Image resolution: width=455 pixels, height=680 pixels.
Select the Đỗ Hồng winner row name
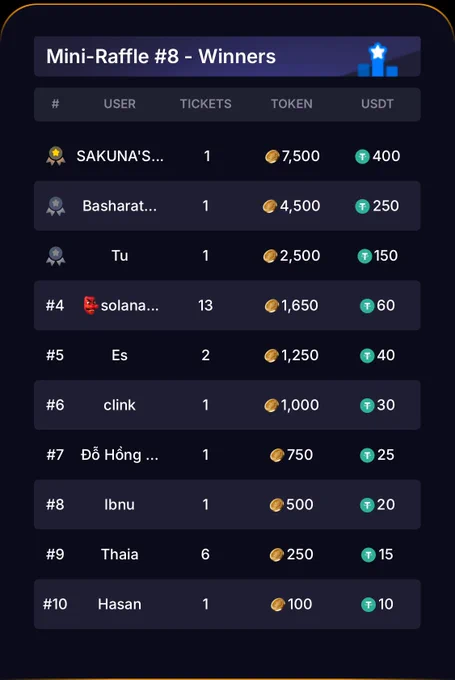120,455
